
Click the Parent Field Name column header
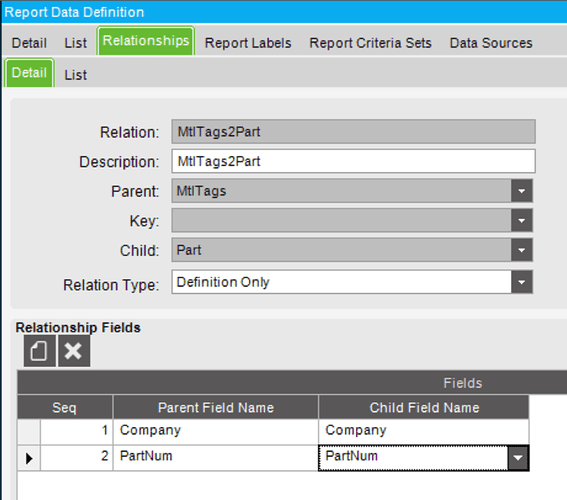pyautogui.click(x=216, y=407)
